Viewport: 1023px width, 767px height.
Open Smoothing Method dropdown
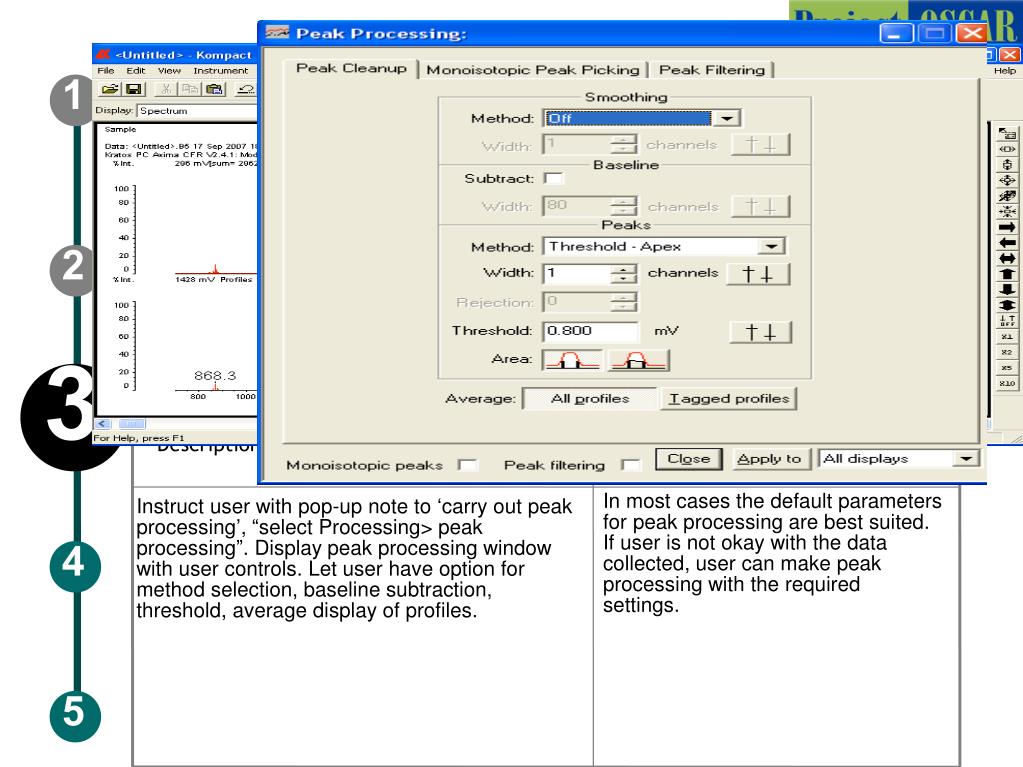coord(726,118)
